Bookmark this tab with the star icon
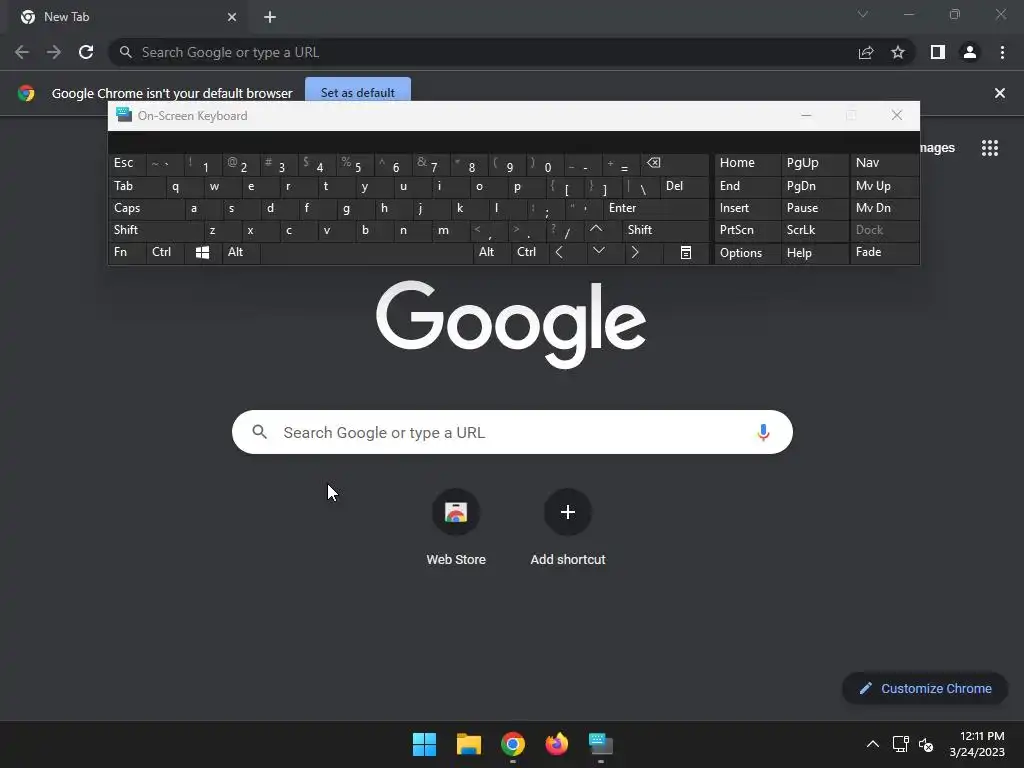Image resolution: width=1024 pixels, height=768 pixels. click(898, 52)
